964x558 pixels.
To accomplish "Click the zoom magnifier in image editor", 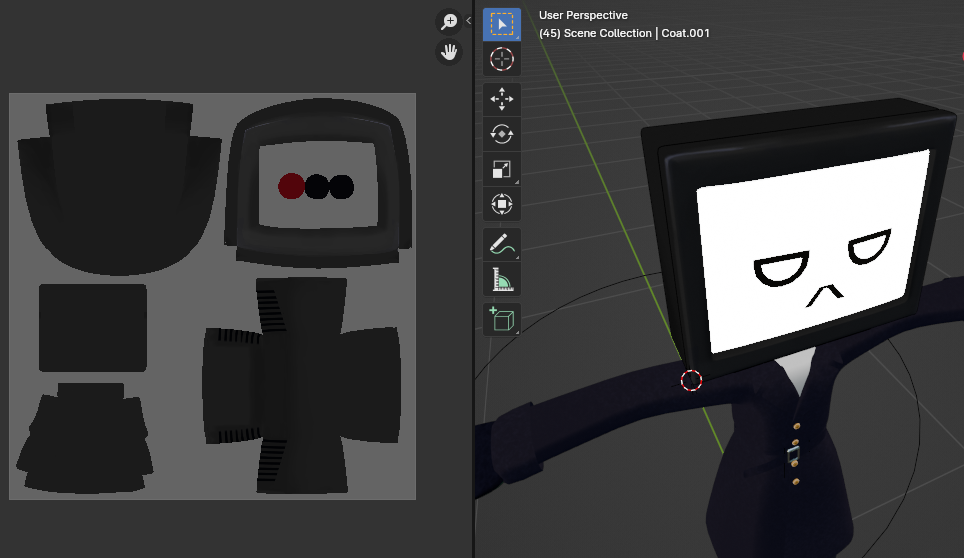I will 449,22.
